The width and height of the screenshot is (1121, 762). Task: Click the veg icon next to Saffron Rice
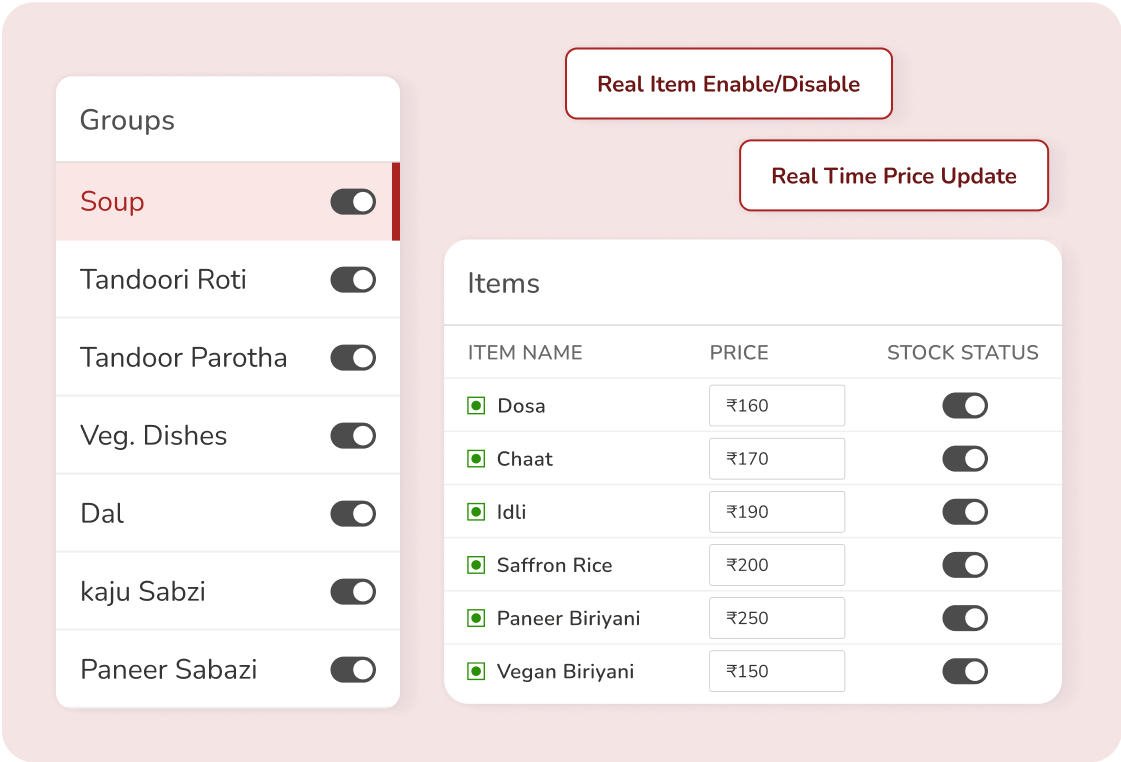(476, 565)
